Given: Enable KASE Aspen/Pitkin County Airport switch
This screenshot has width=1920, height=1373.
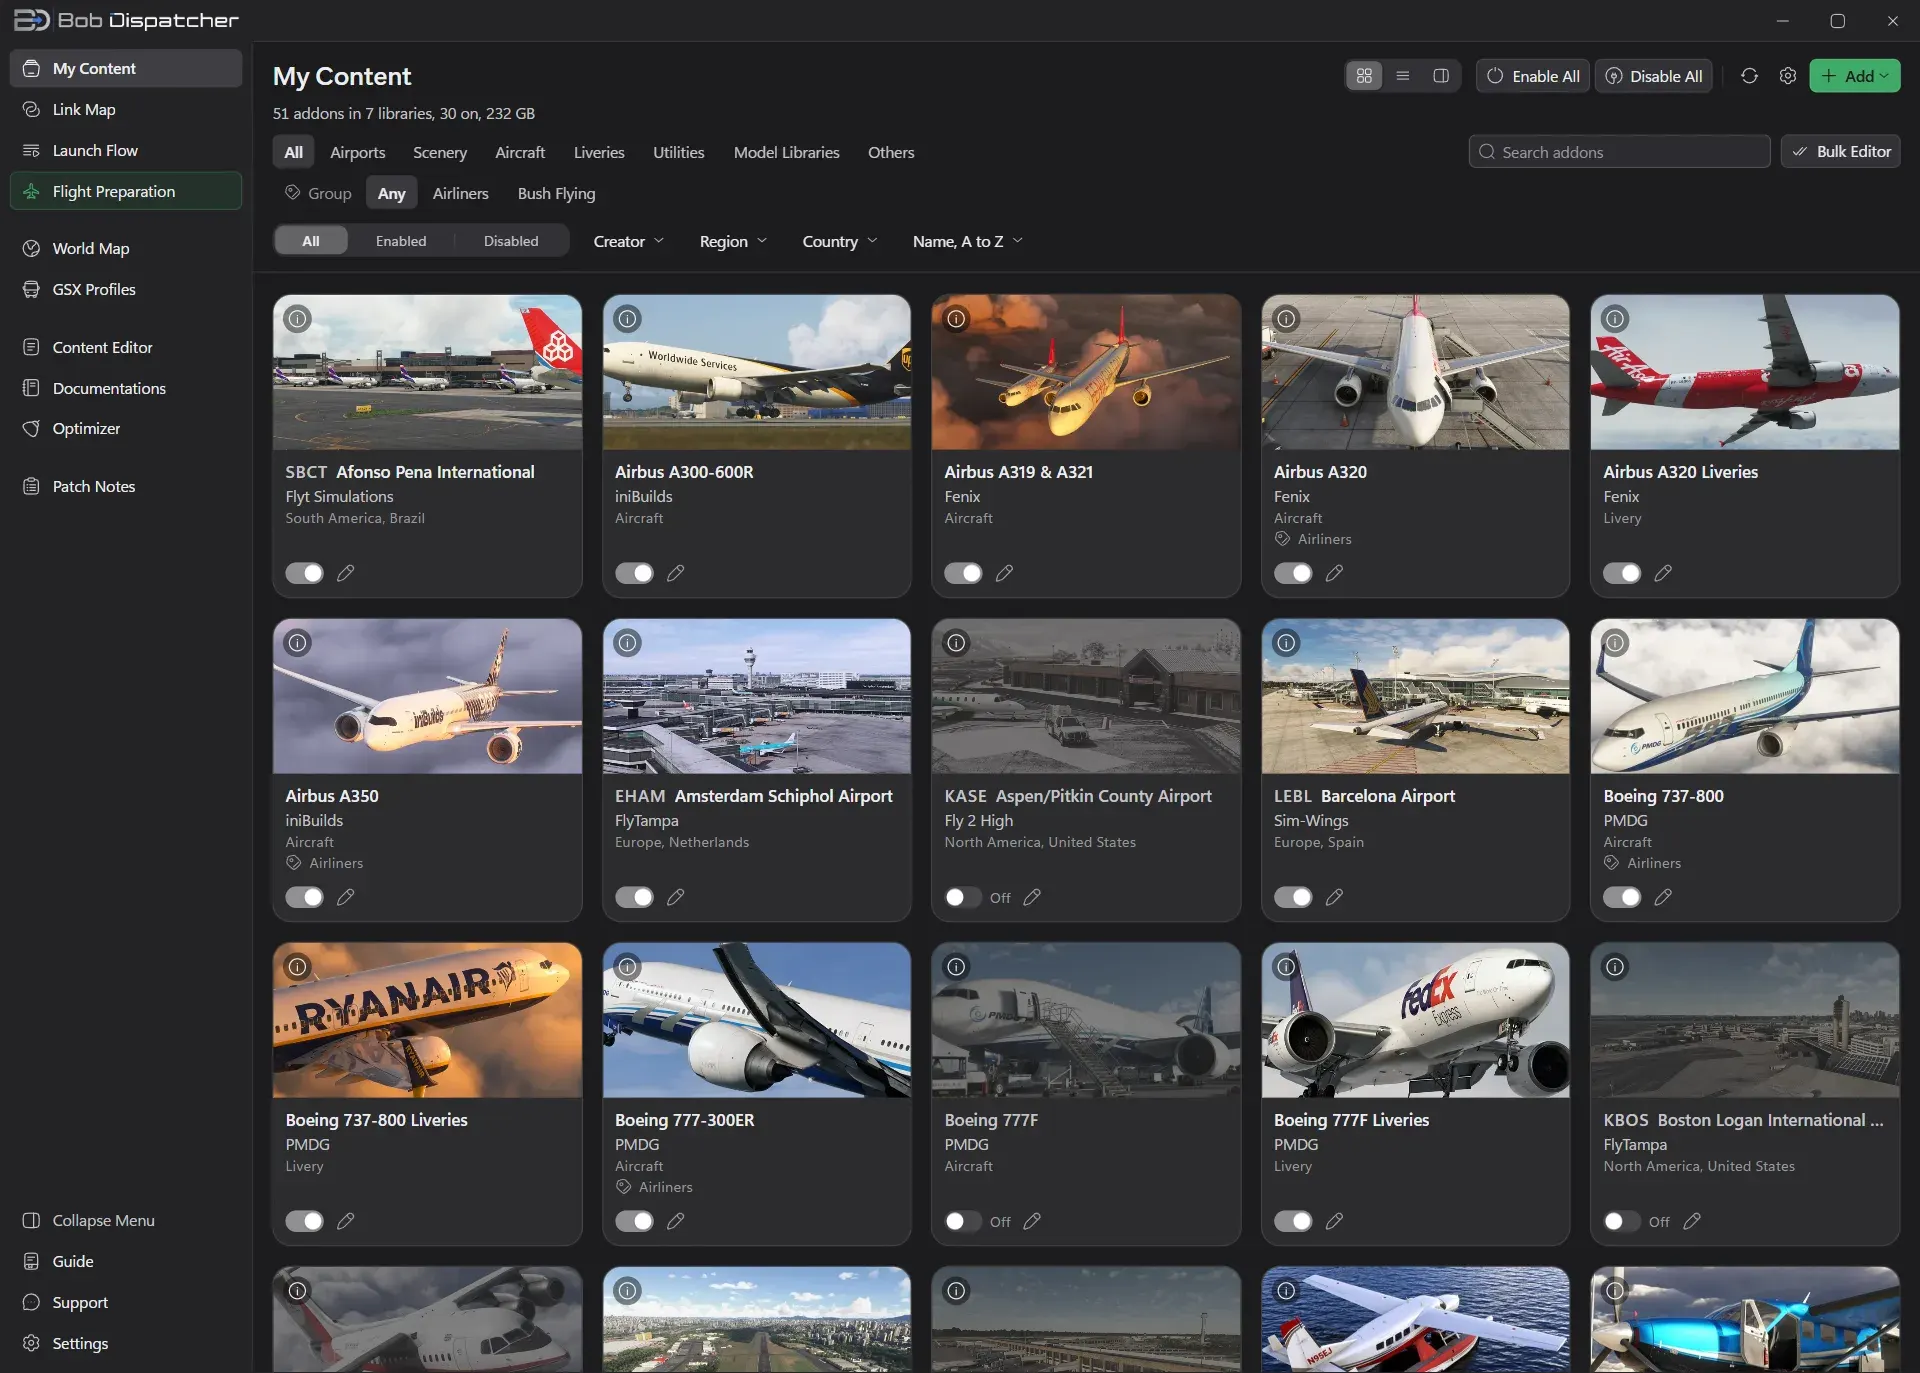Looking at the screenshot, I should tap(963, 897).
